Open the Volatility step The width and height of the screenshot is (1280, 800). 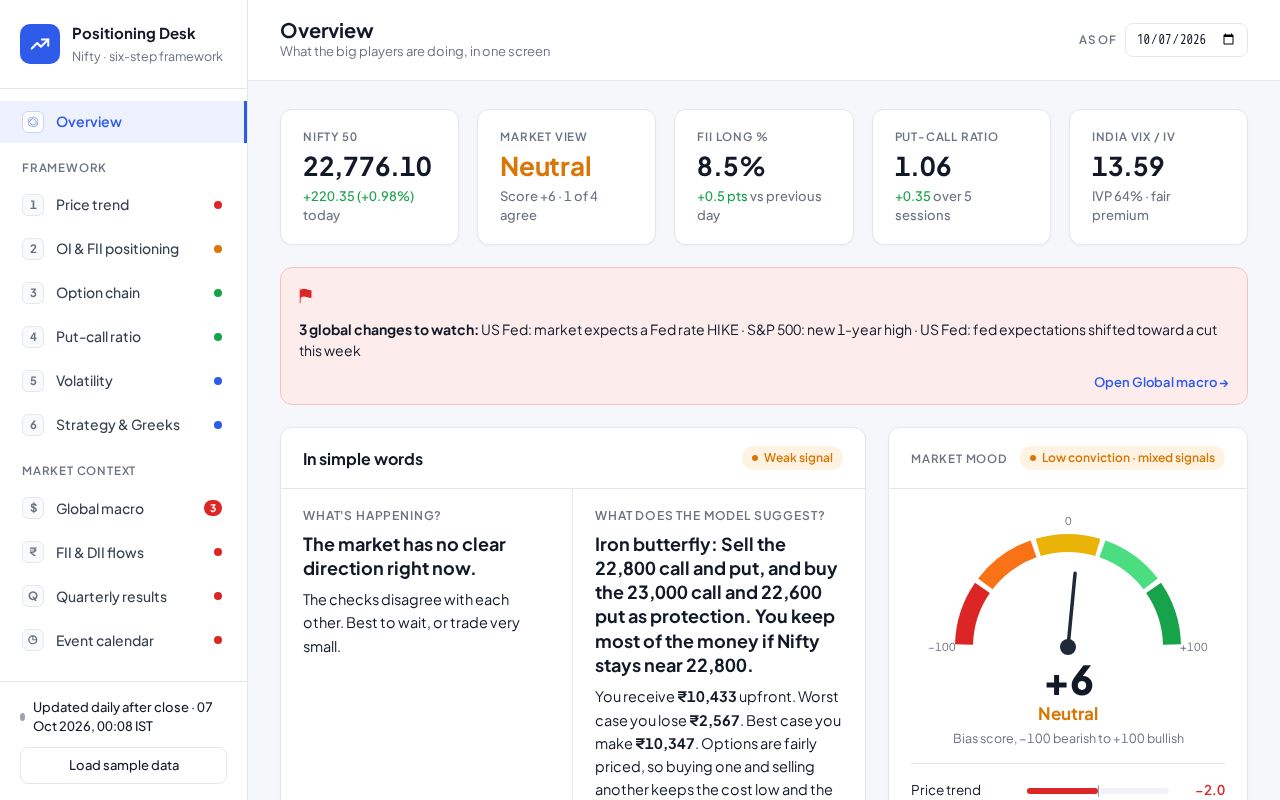click(x=123, y=381)
